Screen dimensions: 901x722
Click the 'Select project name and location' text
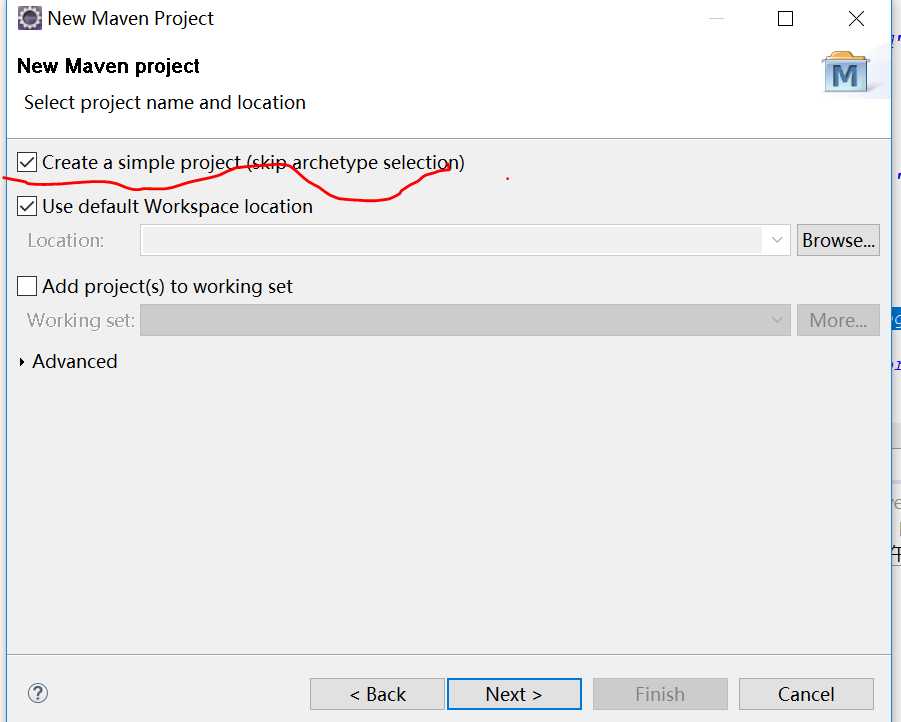point(165,102)
